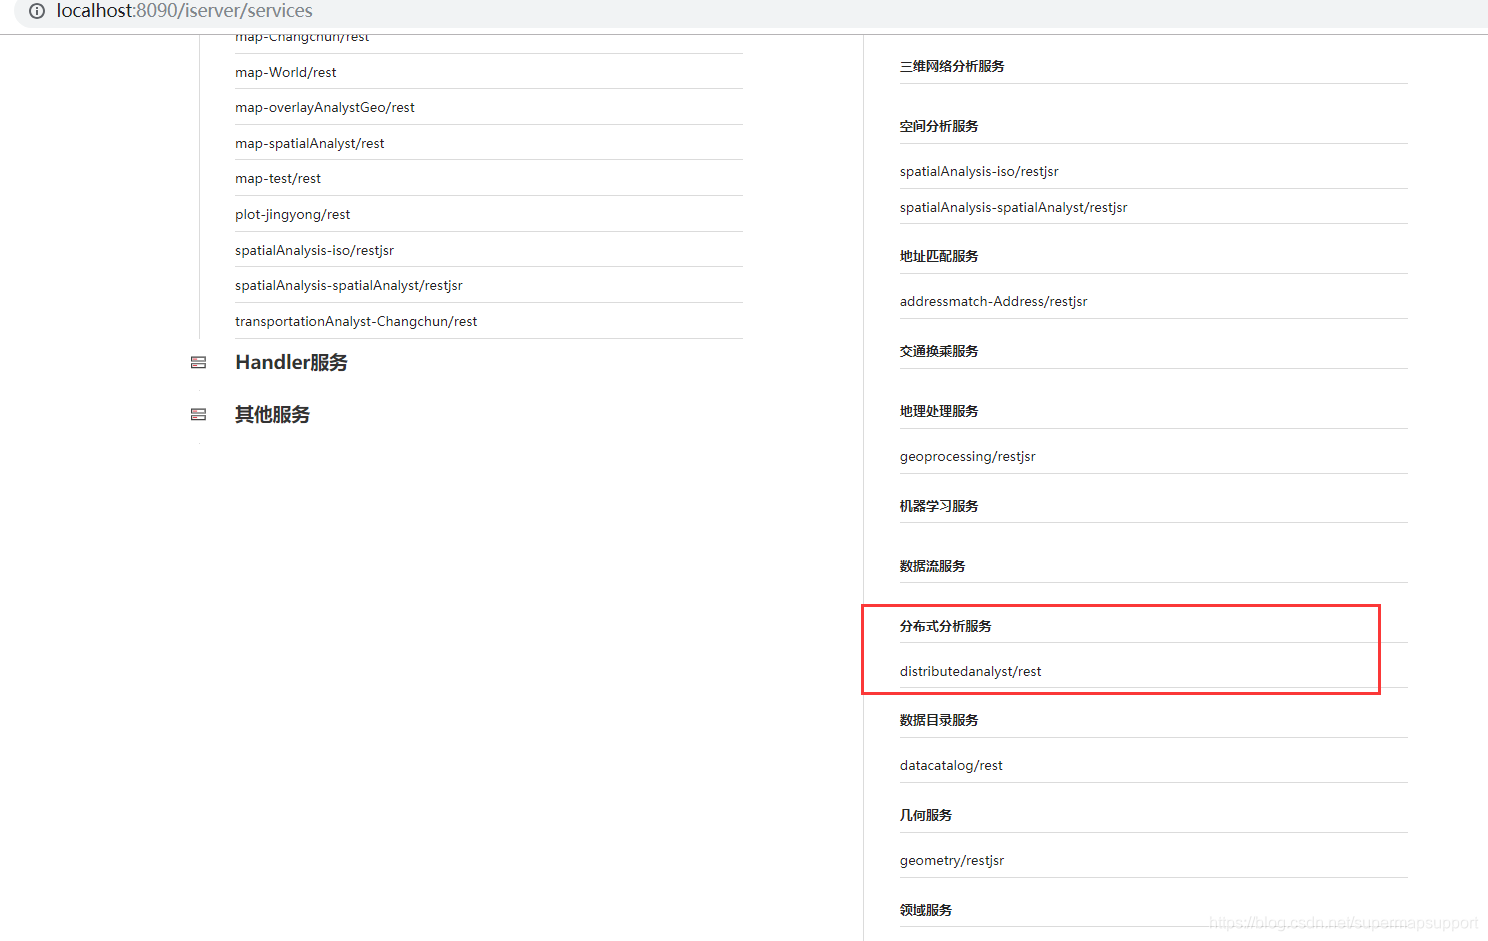The width and height of the screenshot is (1488, 941).
Task: Expand the 其他服务 heading
Action: point(272,415)
